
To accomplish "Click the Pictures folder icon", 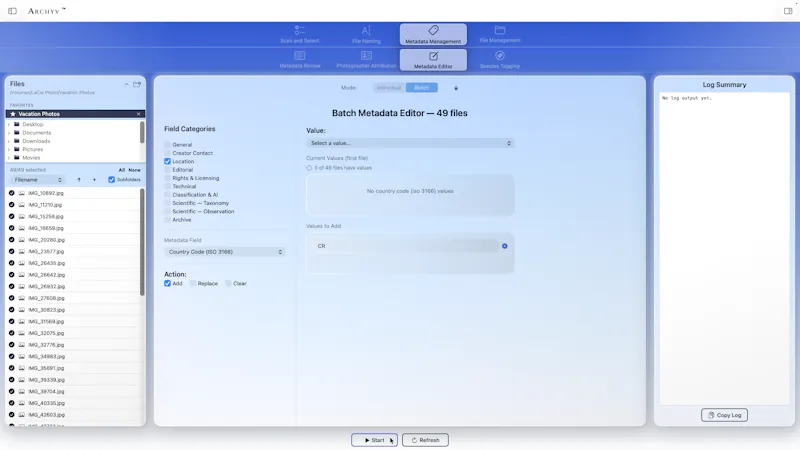I will (17, 149).
